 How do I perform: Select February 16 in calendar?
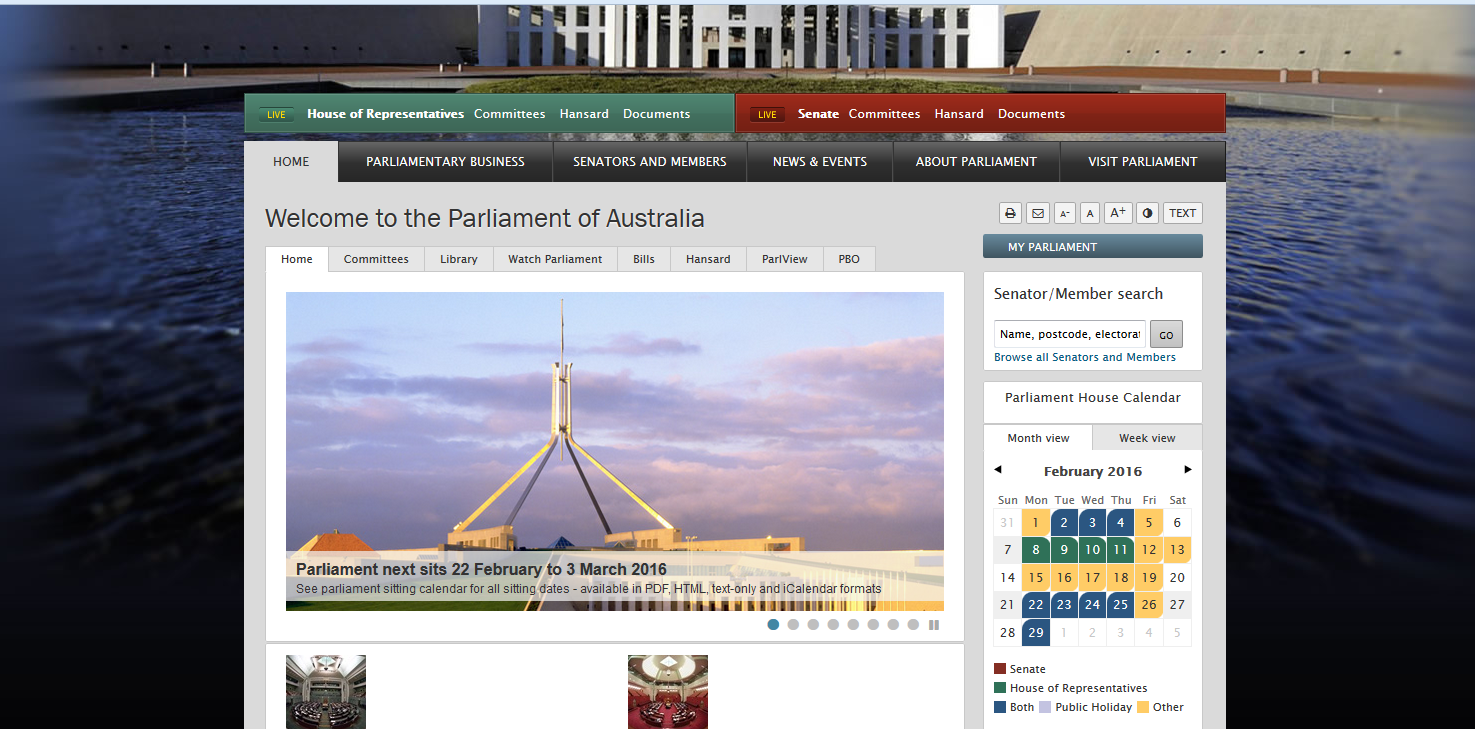1064,577
